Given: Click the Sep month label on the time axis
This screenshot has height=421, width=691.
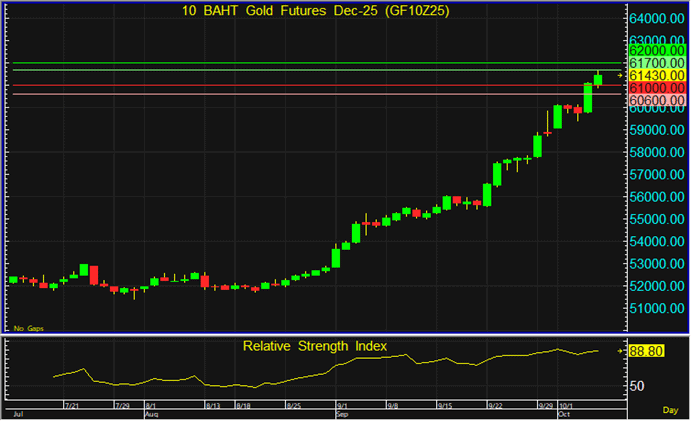Looking at the screenshot, I should click(342, 412).
